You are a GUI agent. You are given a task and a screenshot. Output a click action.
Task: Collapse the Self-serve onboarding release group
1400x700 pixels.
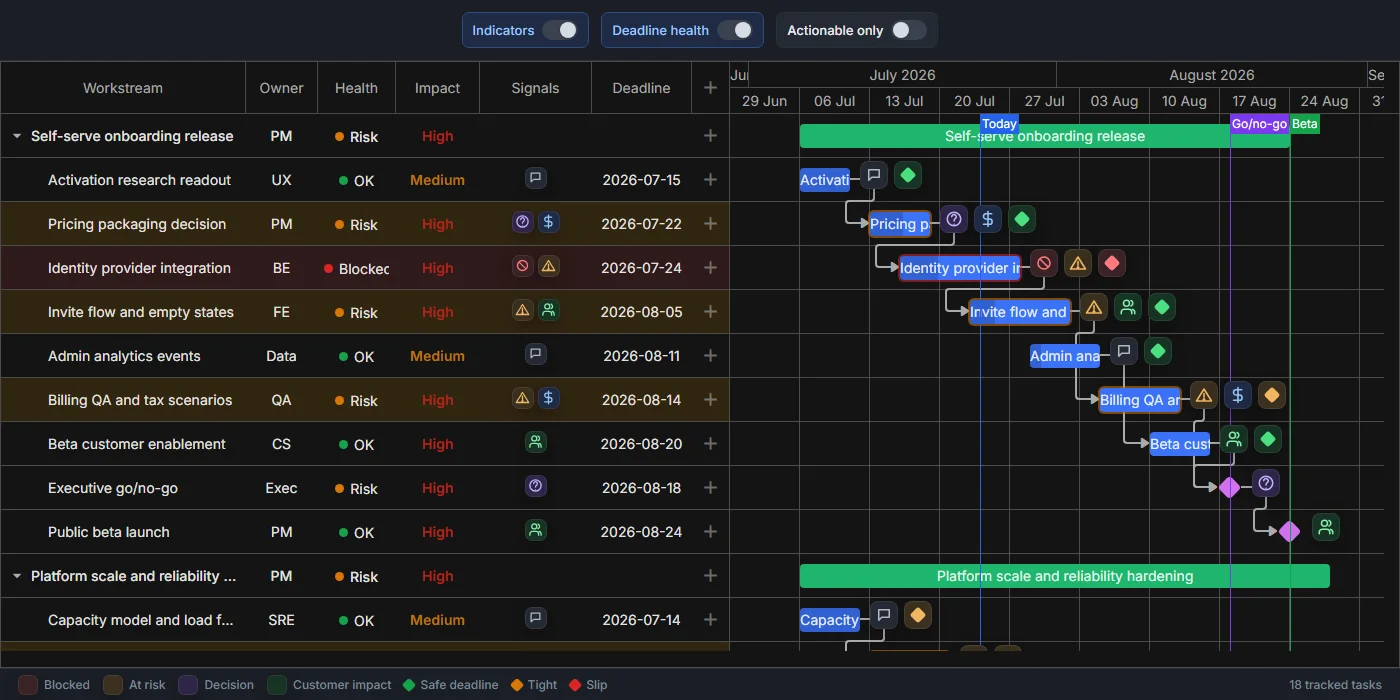(x=17, y=136)
